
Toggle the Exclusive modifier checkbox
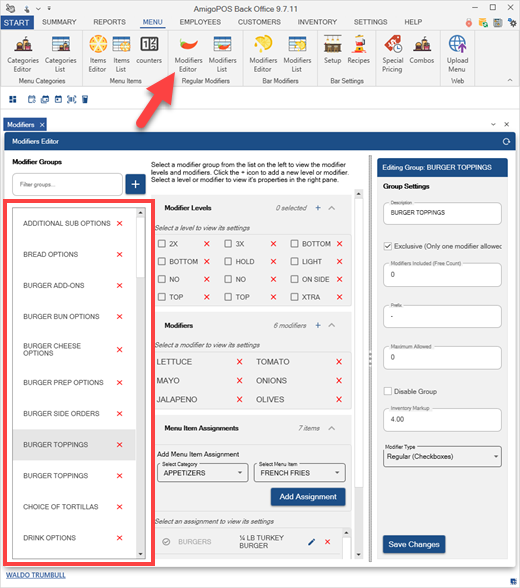point(388,246)
